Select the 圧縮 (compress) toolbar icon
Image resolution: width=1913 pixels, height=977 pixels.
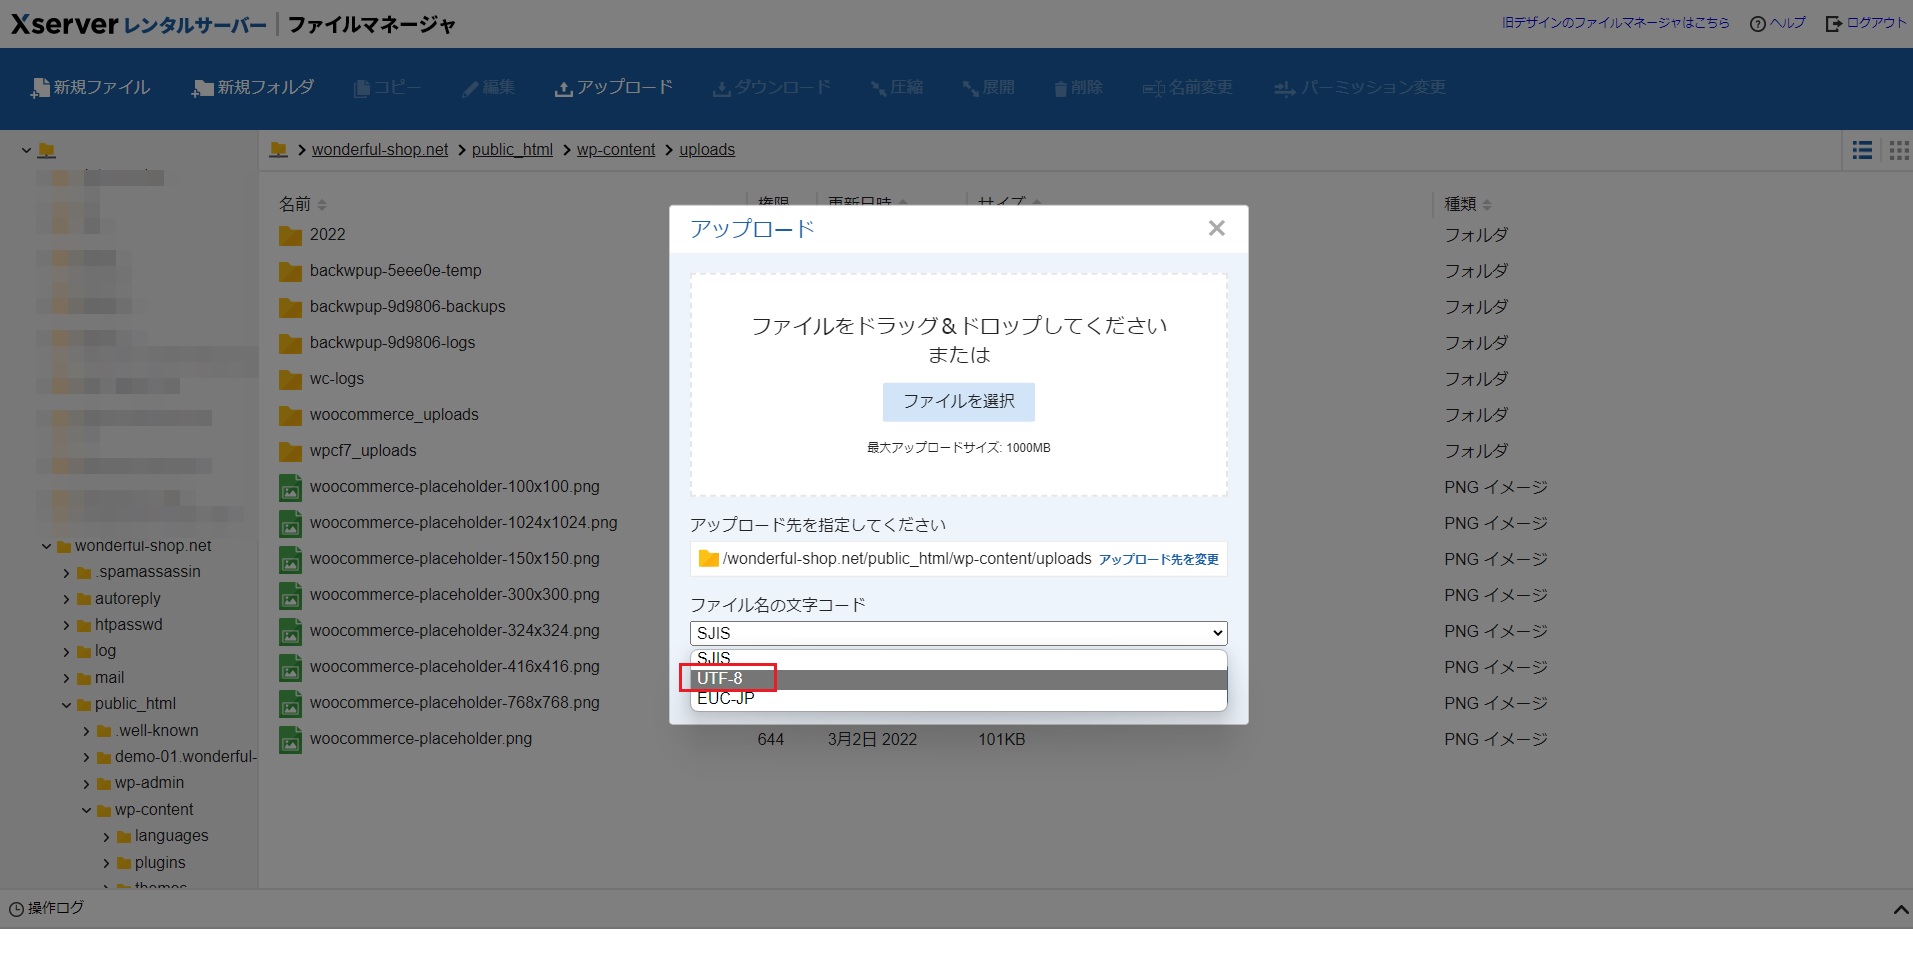click(x=877, y=88)
